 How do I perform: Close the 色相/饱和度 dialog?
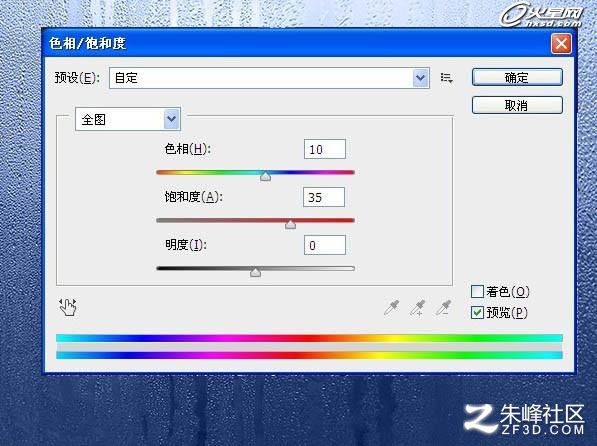click(561, 43)
